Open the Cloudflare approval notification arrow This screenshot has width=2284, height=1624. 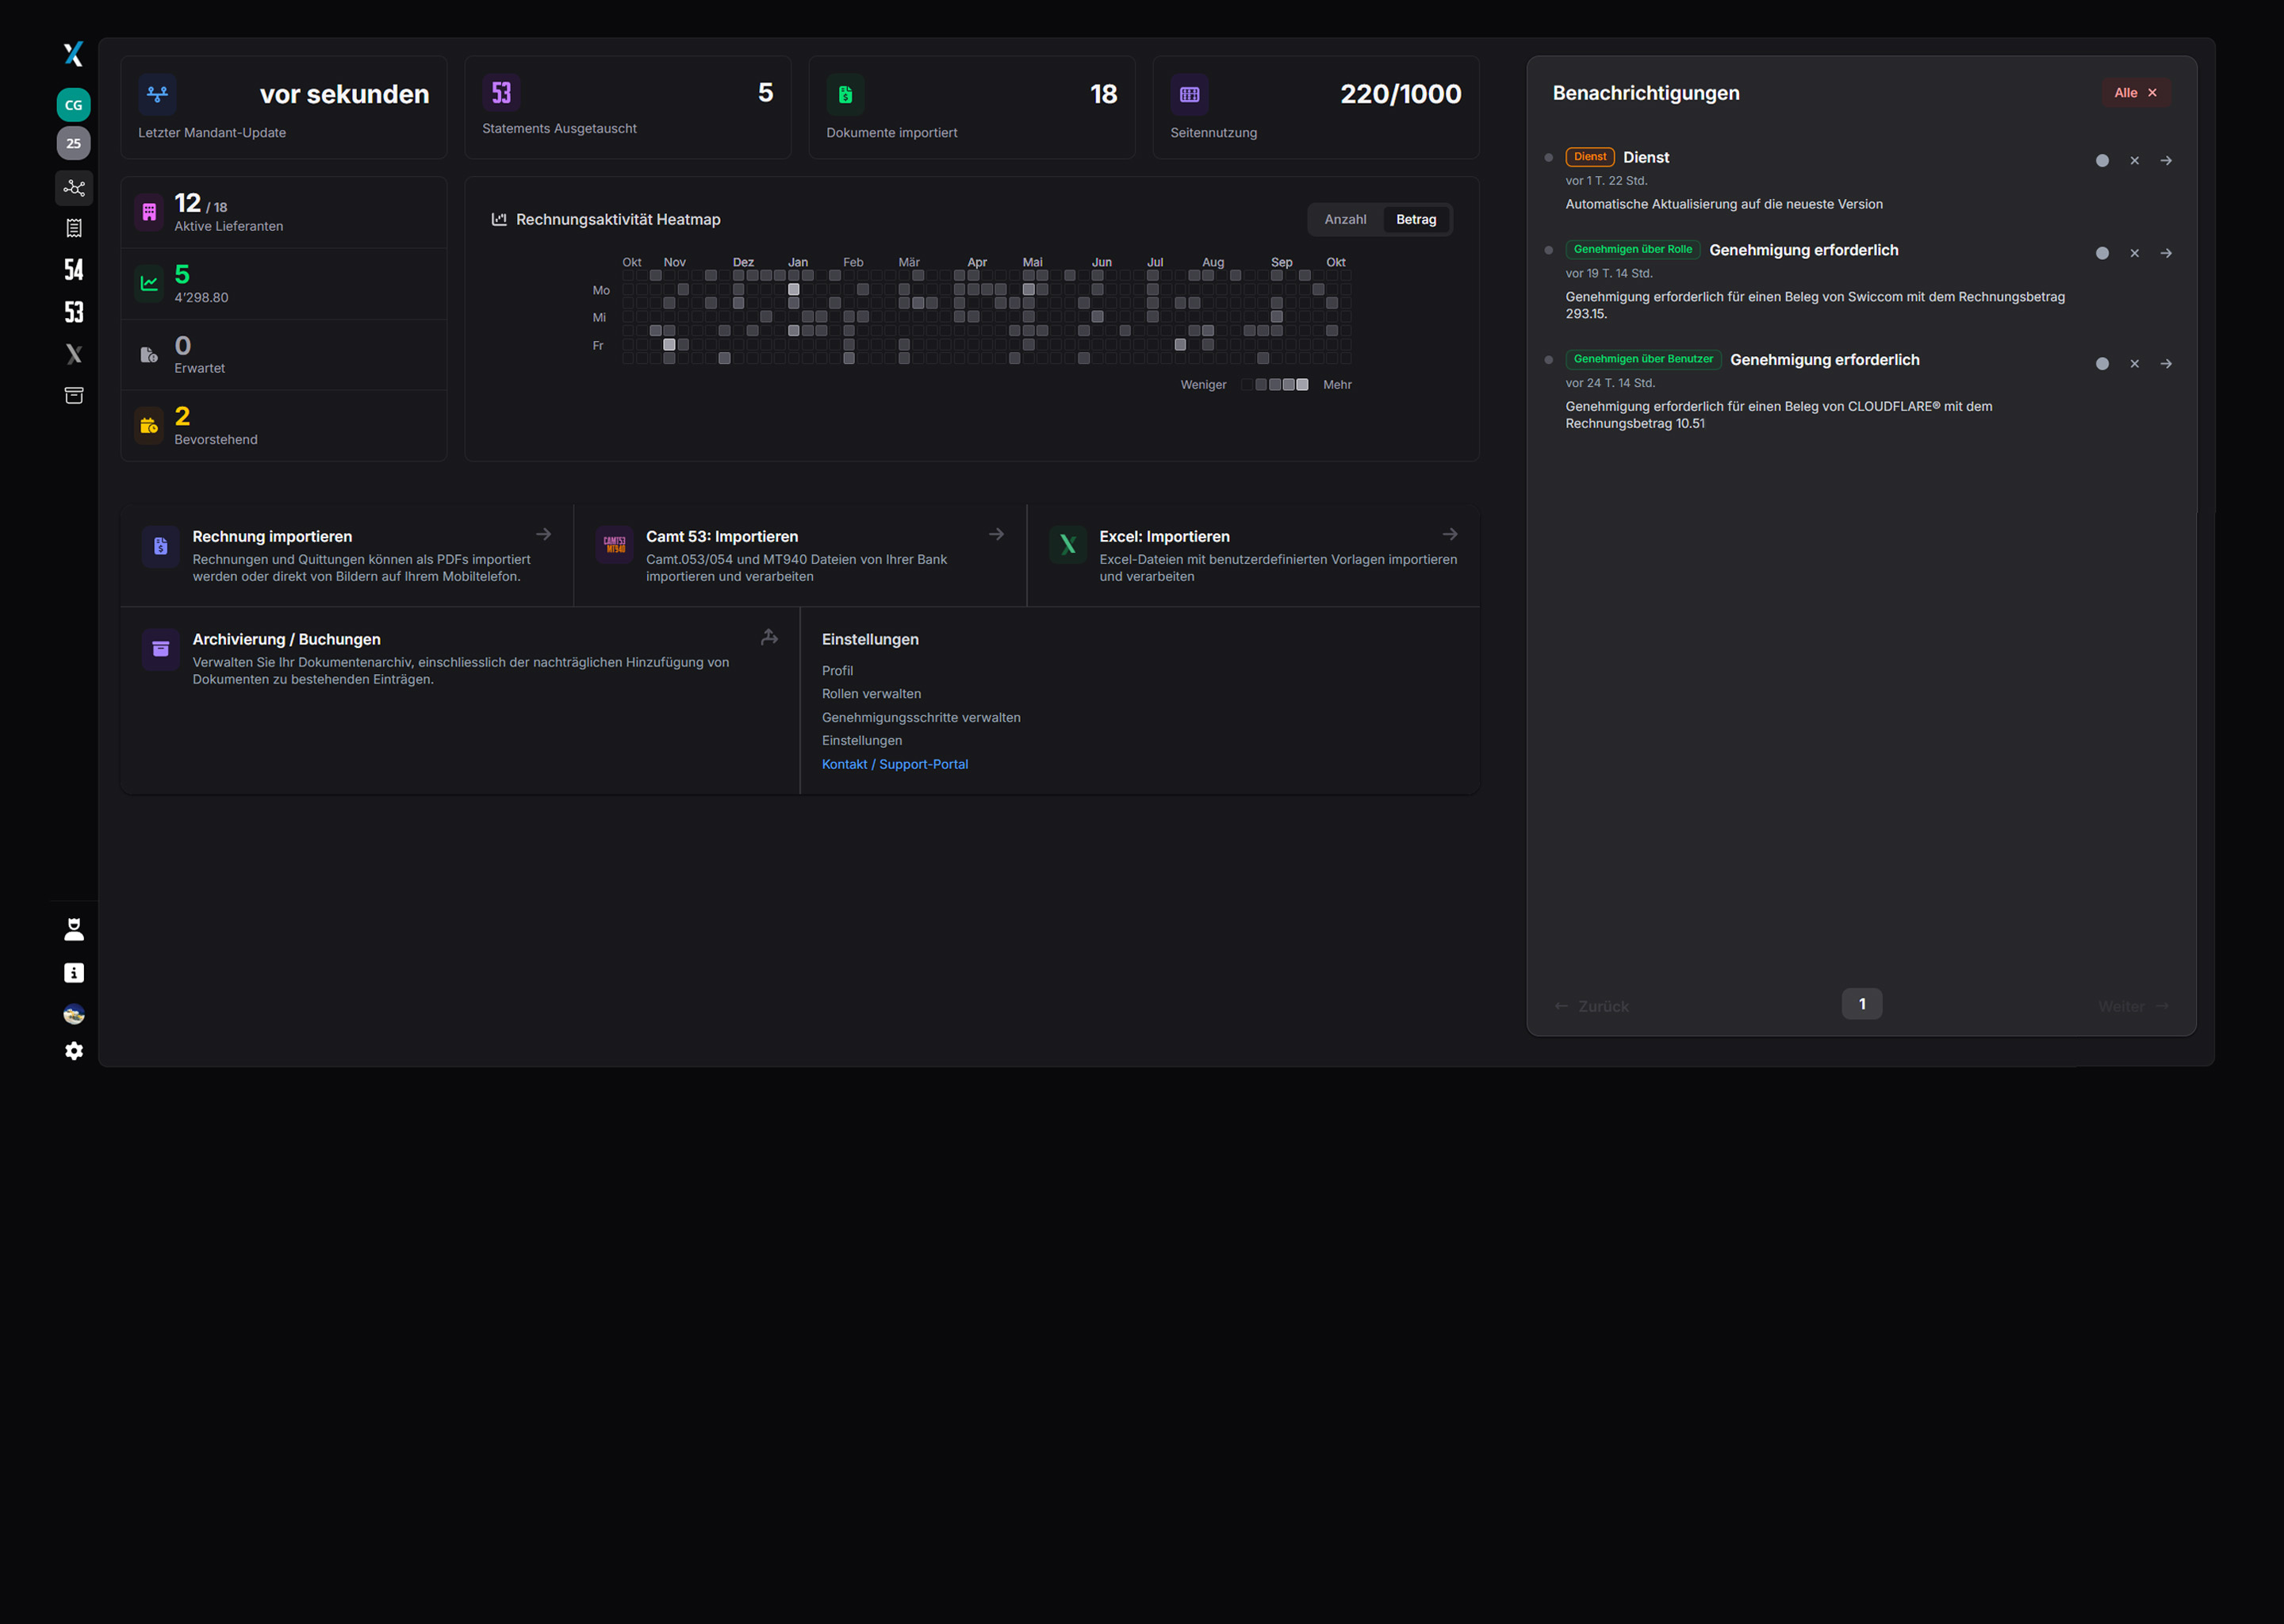tap(2166, 364)
